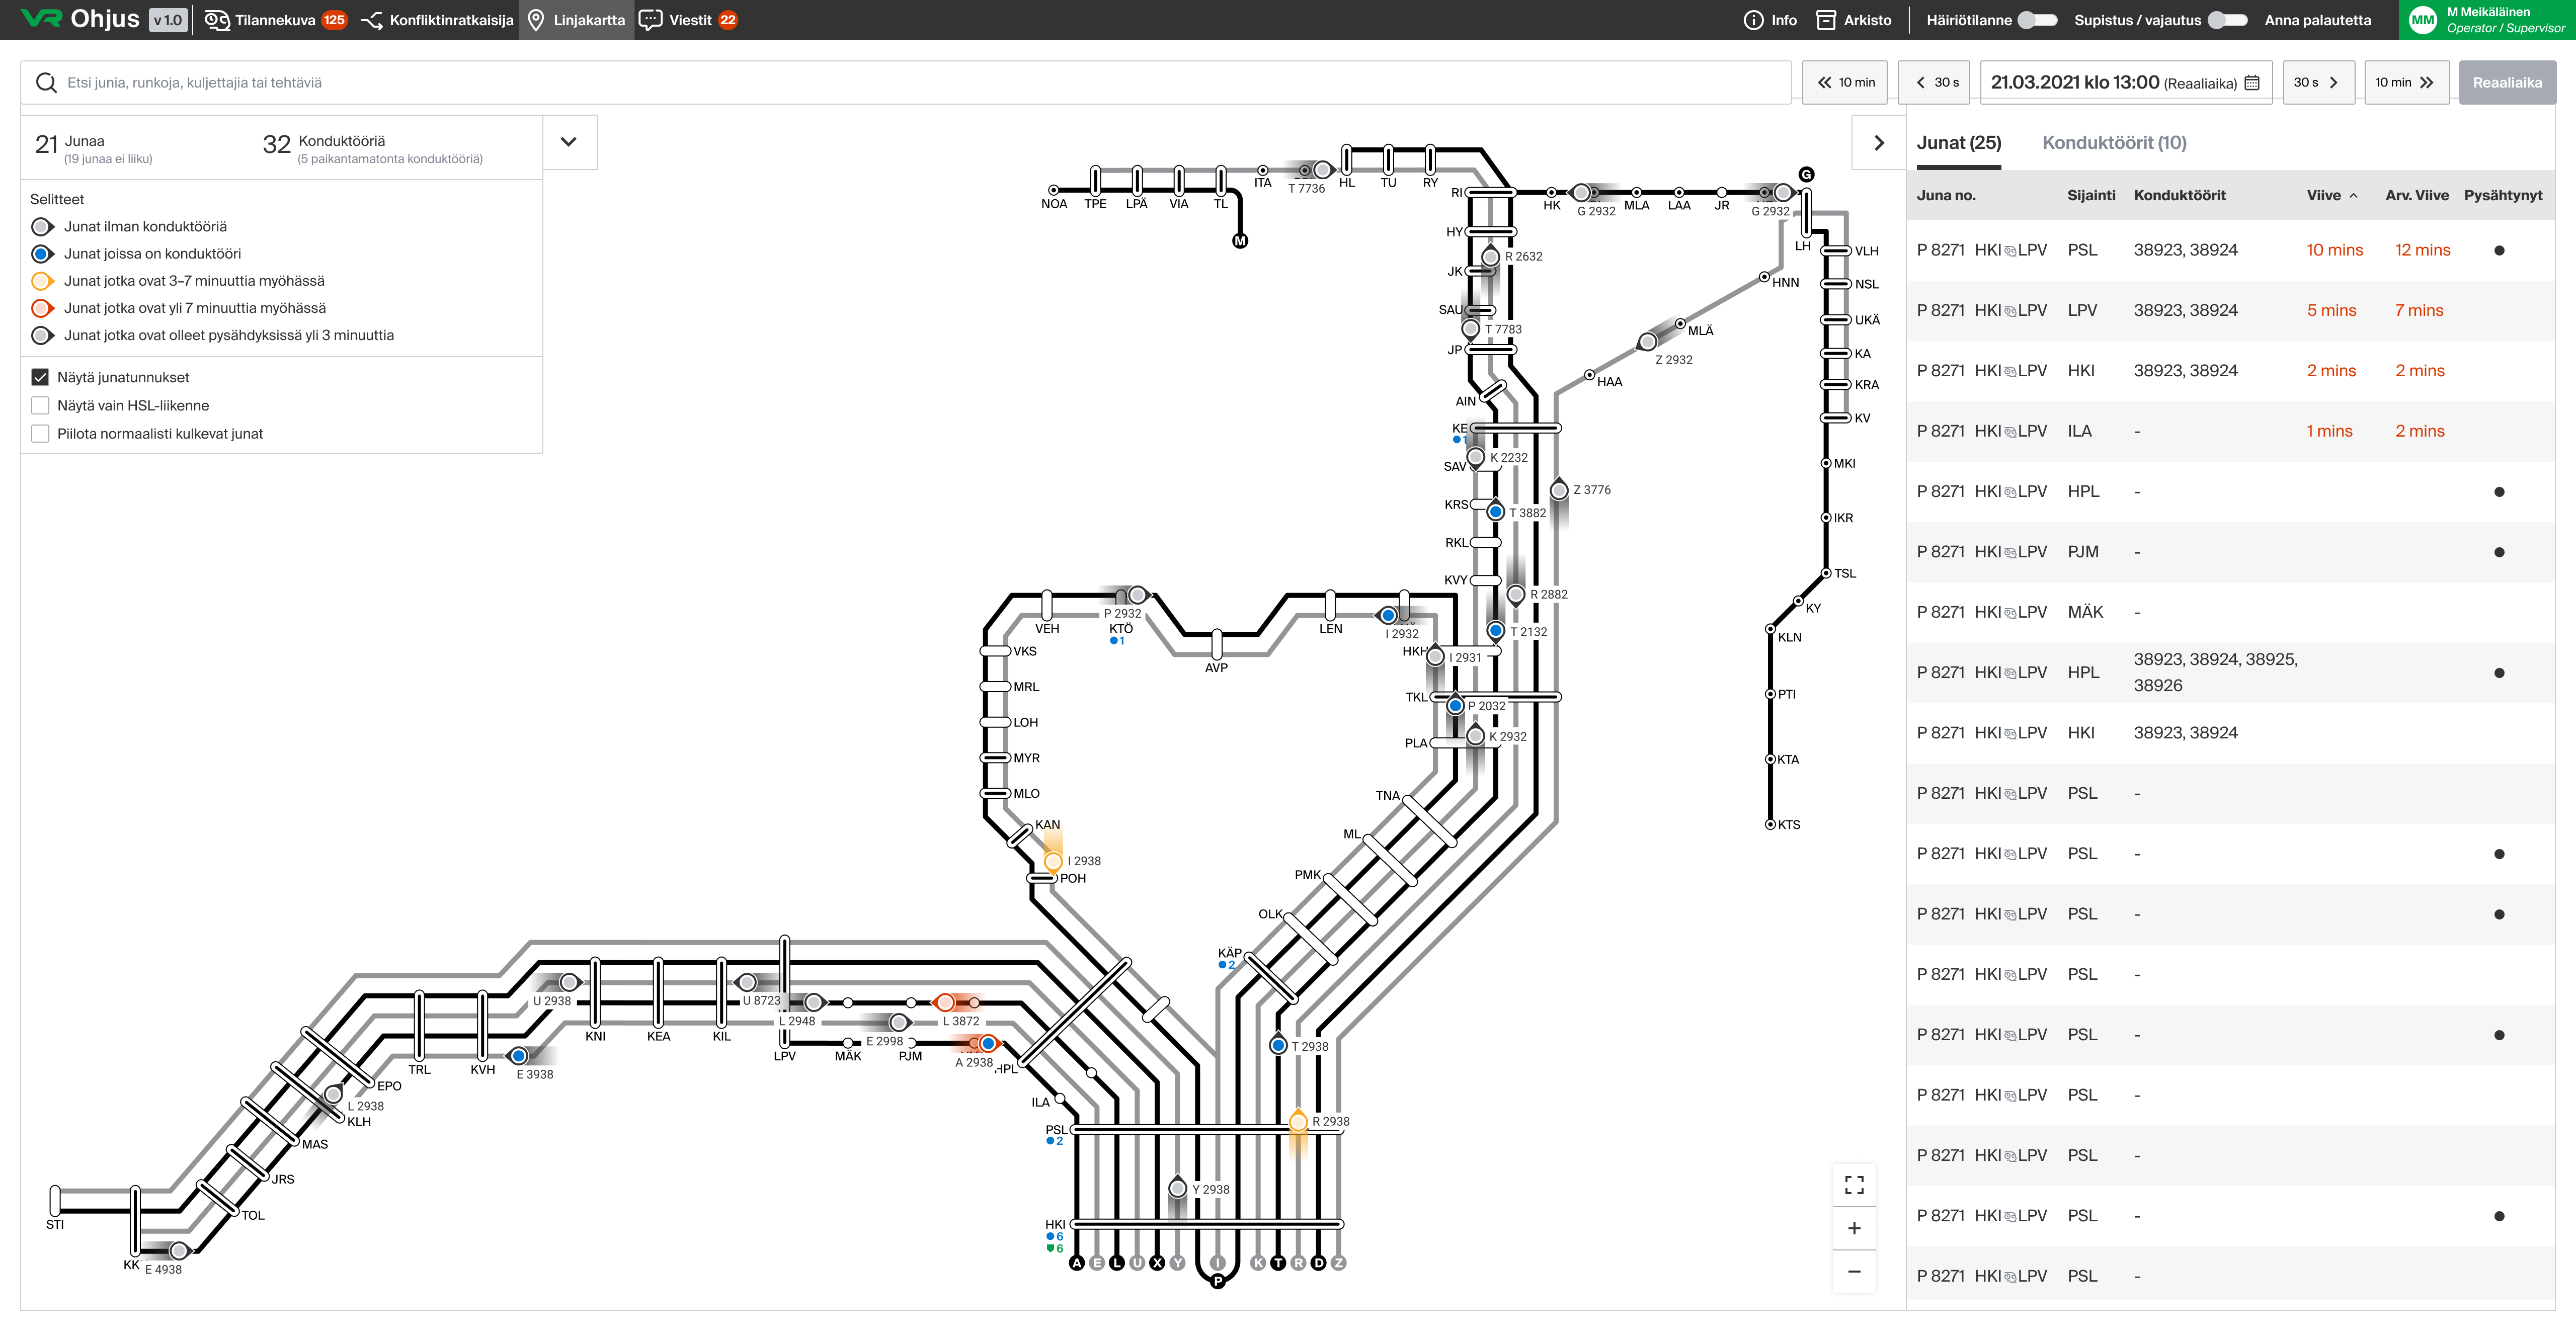2576x1344 pixels.
Task: Select train T 2938 marker
Action: 1278,1045
